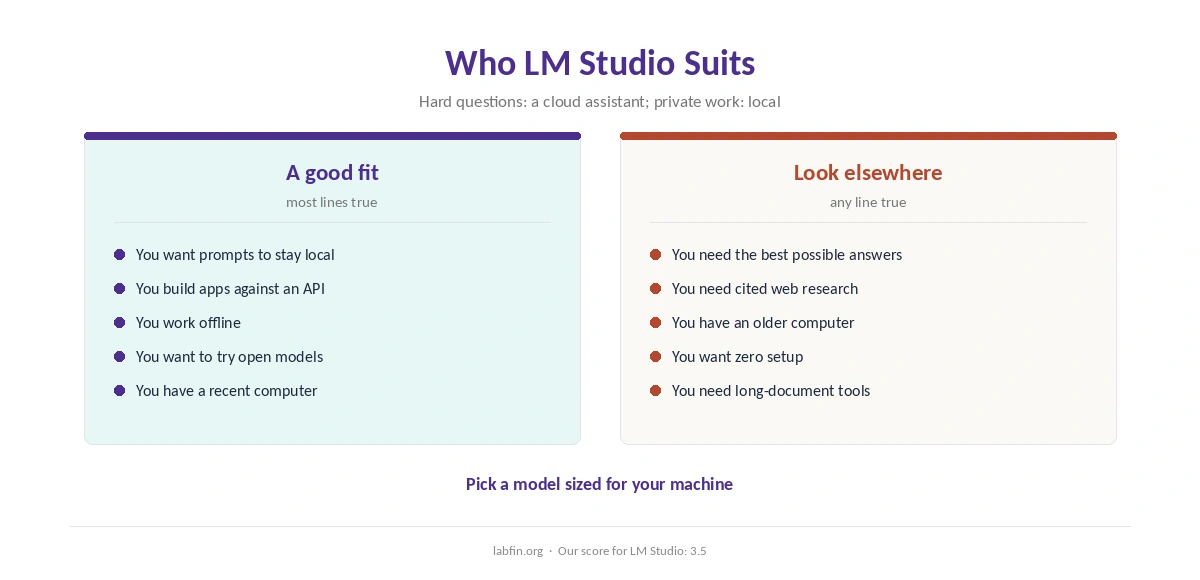Click the red bullet beside 'You want zero setup'
1200x580 pixels.
click(656, 357)
